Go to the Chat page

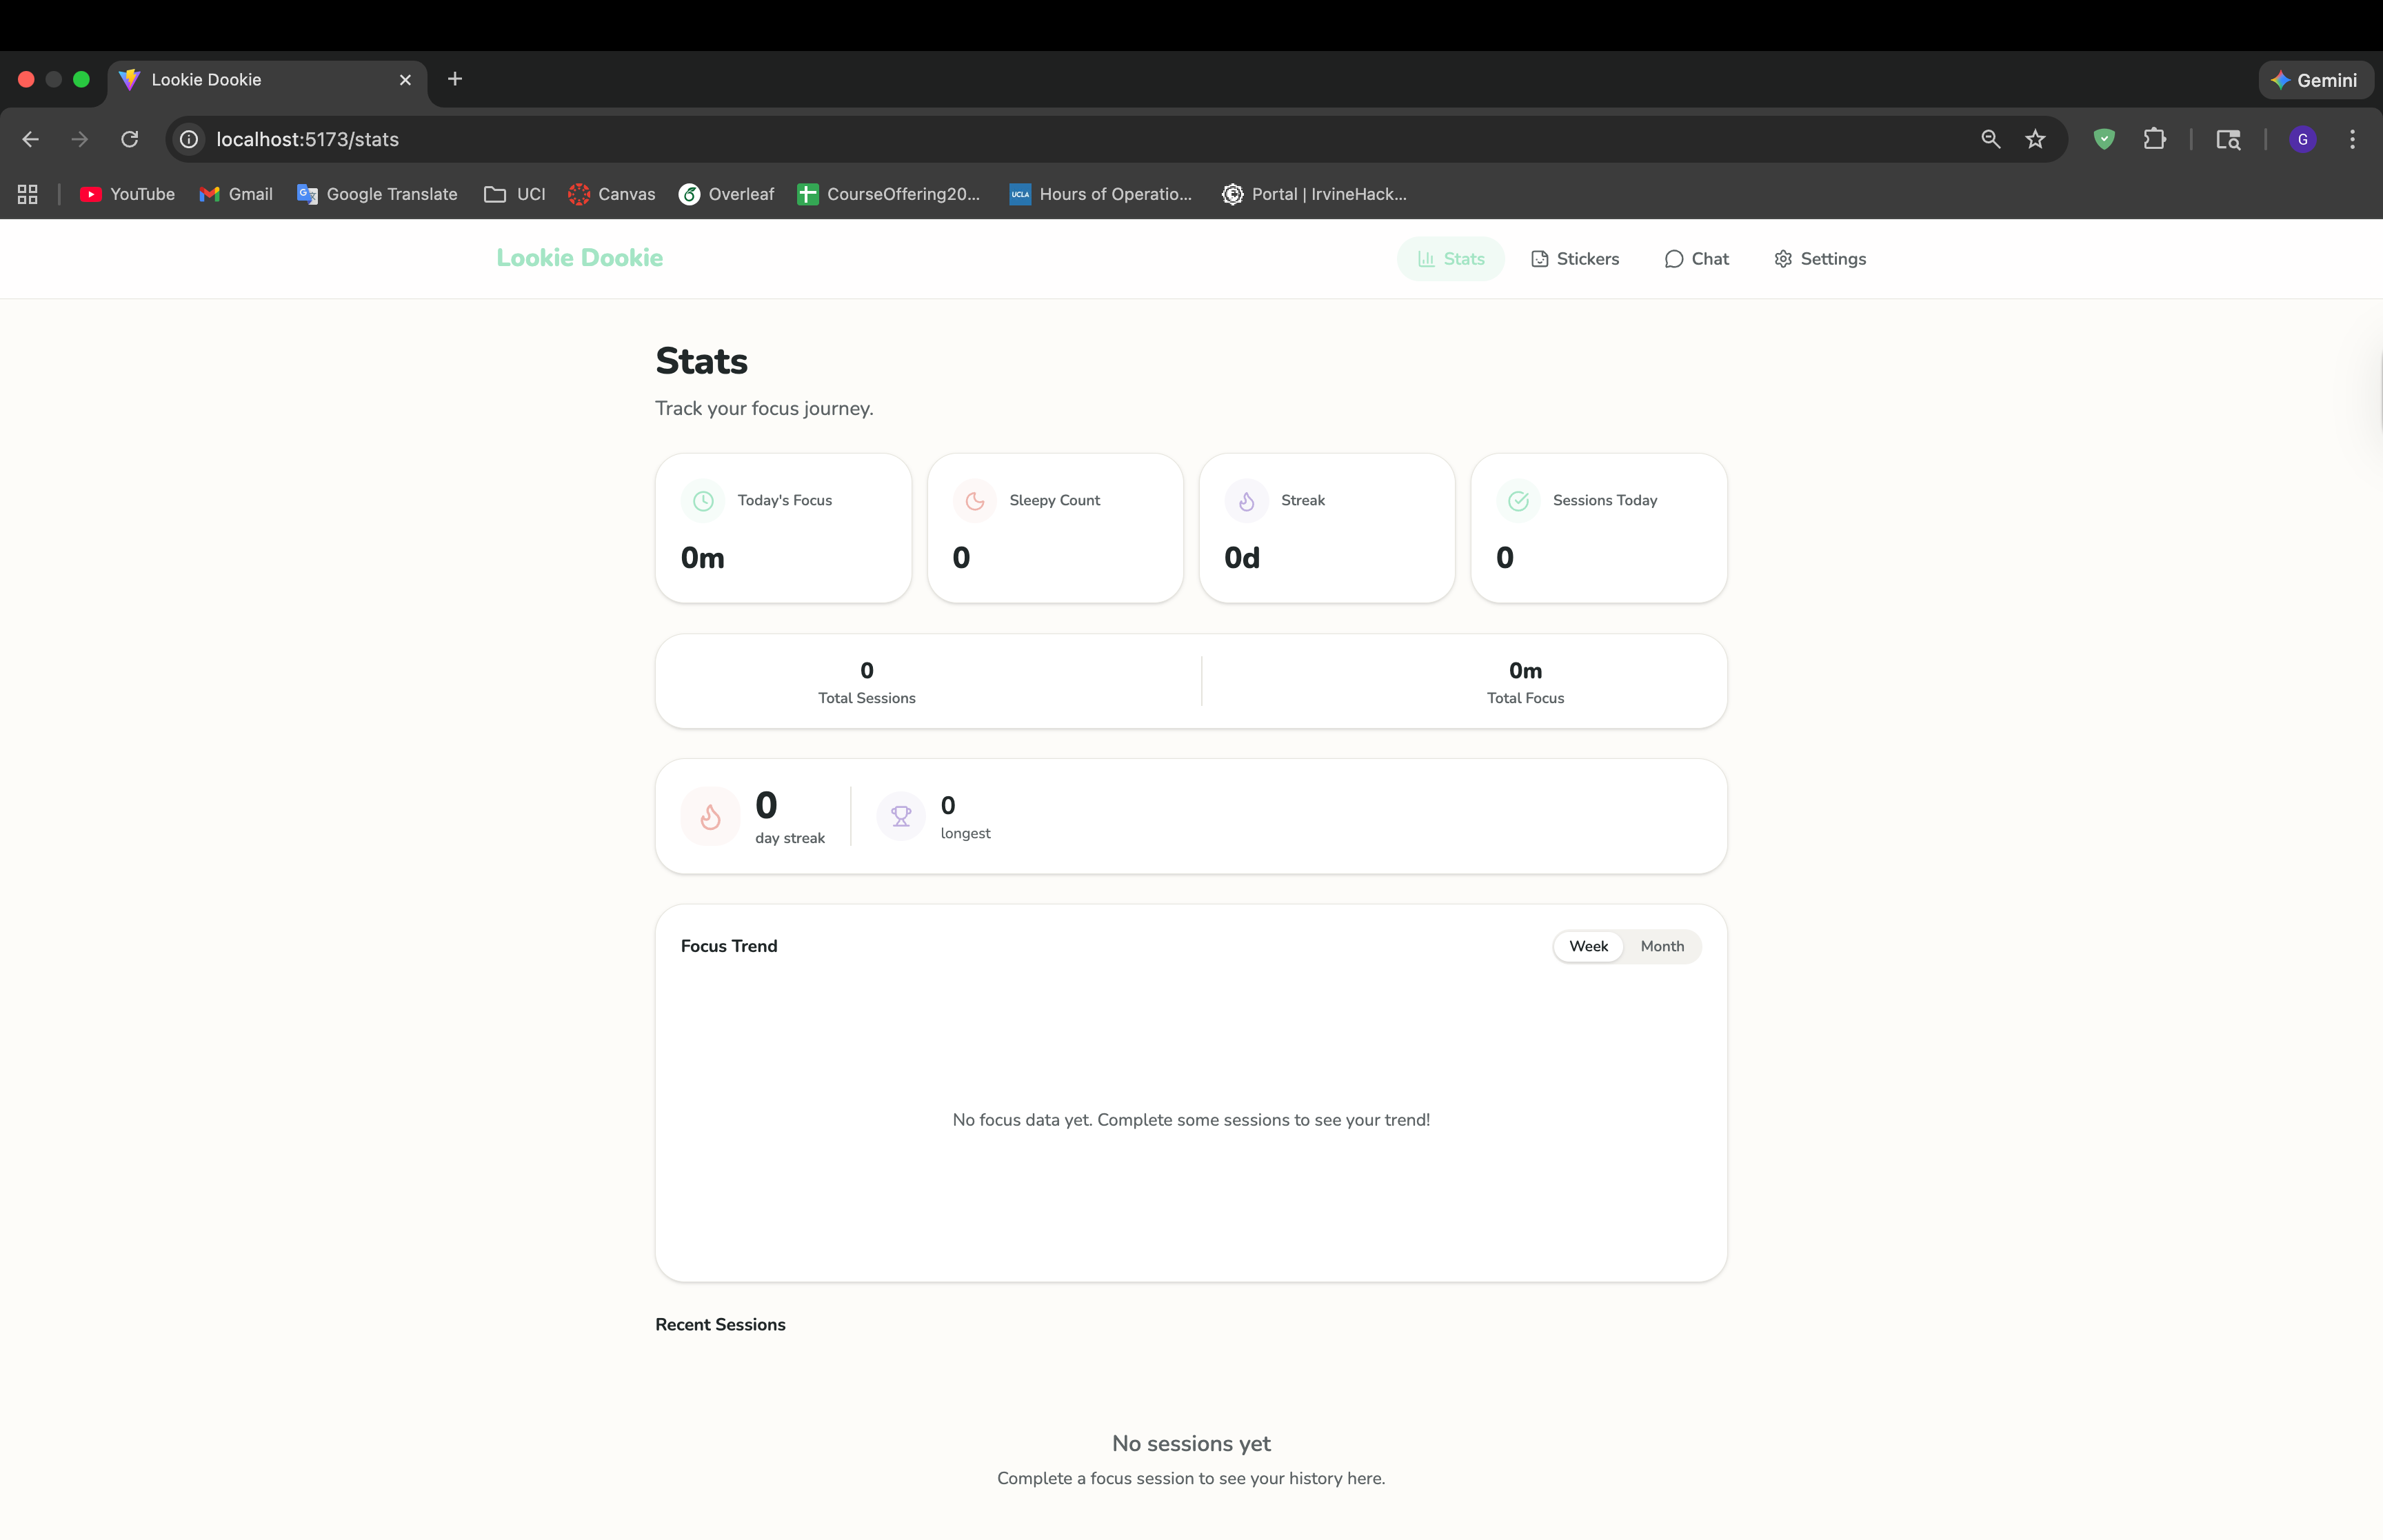click(x=1697, y=259)
